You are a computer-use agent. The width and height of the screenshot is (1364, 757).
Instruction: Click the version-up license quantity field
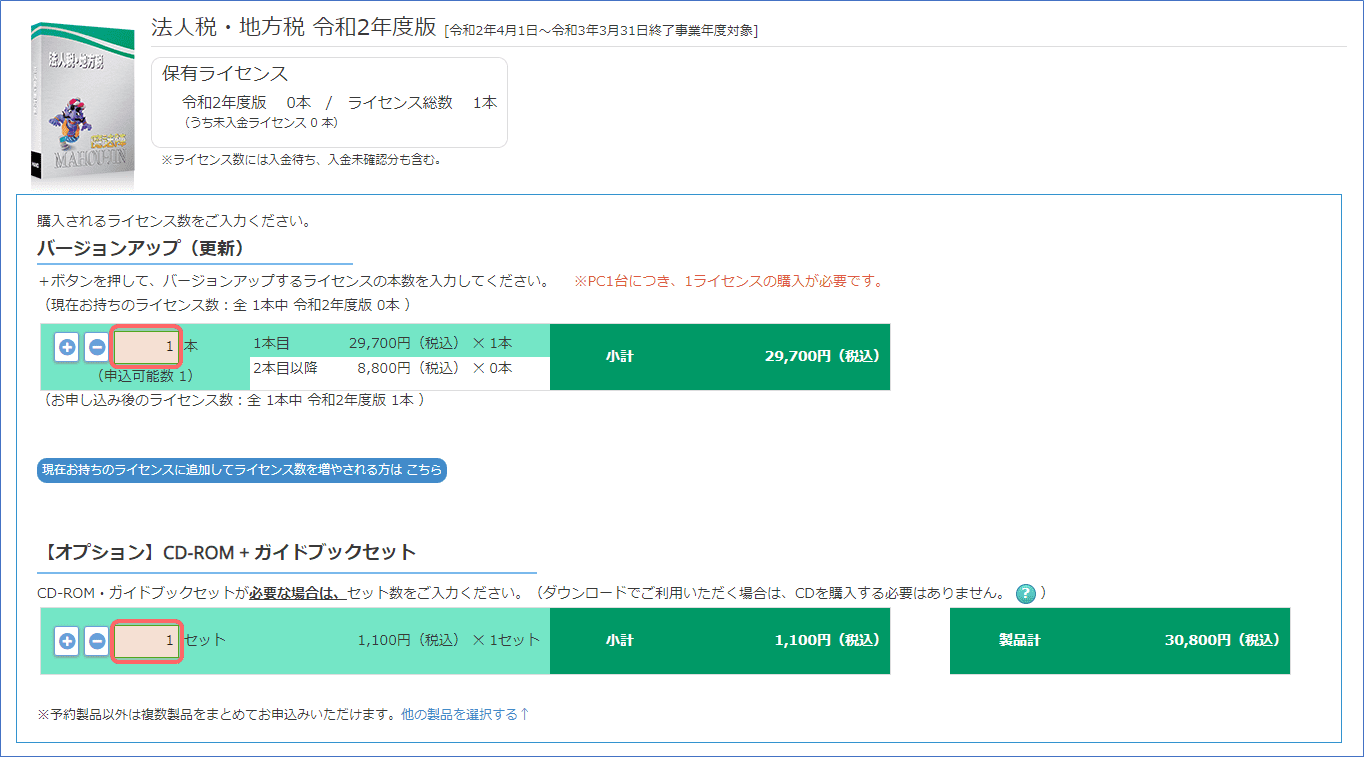pyautogui.click(x=147, y=347)
